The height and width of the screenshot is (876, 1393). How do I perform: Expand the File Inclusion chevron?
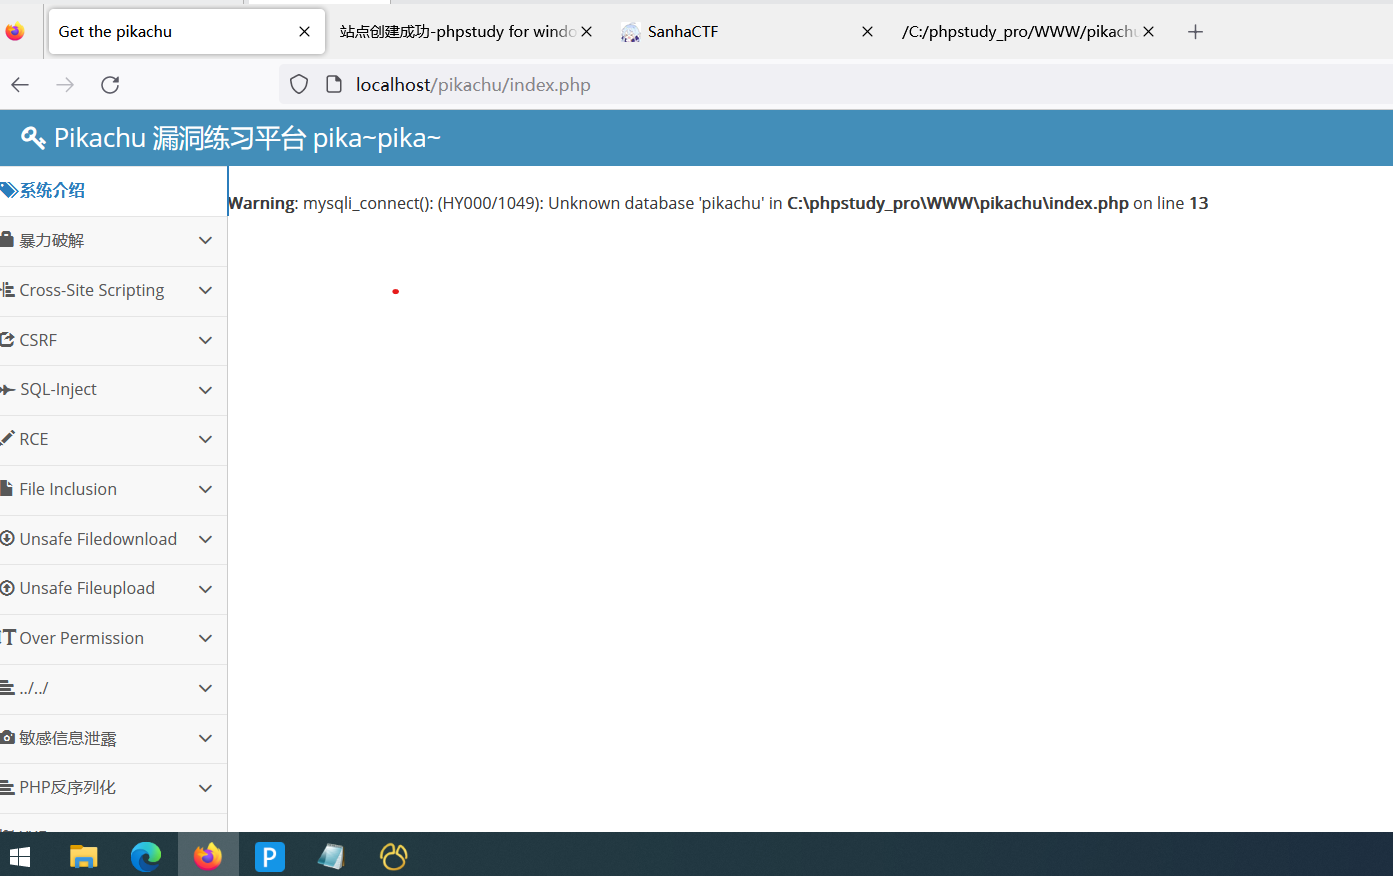tap(205, 489)
